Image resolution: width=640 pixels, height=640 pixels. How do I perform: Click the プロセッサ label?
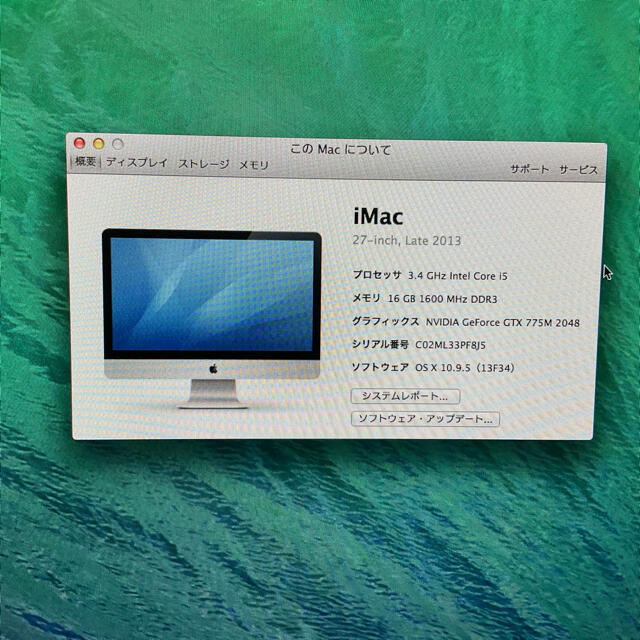[377, 275]
